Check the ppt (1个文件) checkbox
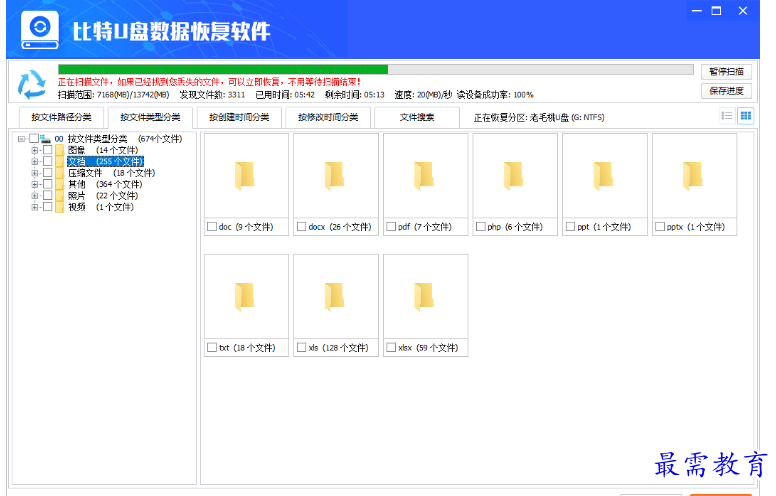Screen dimensions: 776x496 [570, 227]
